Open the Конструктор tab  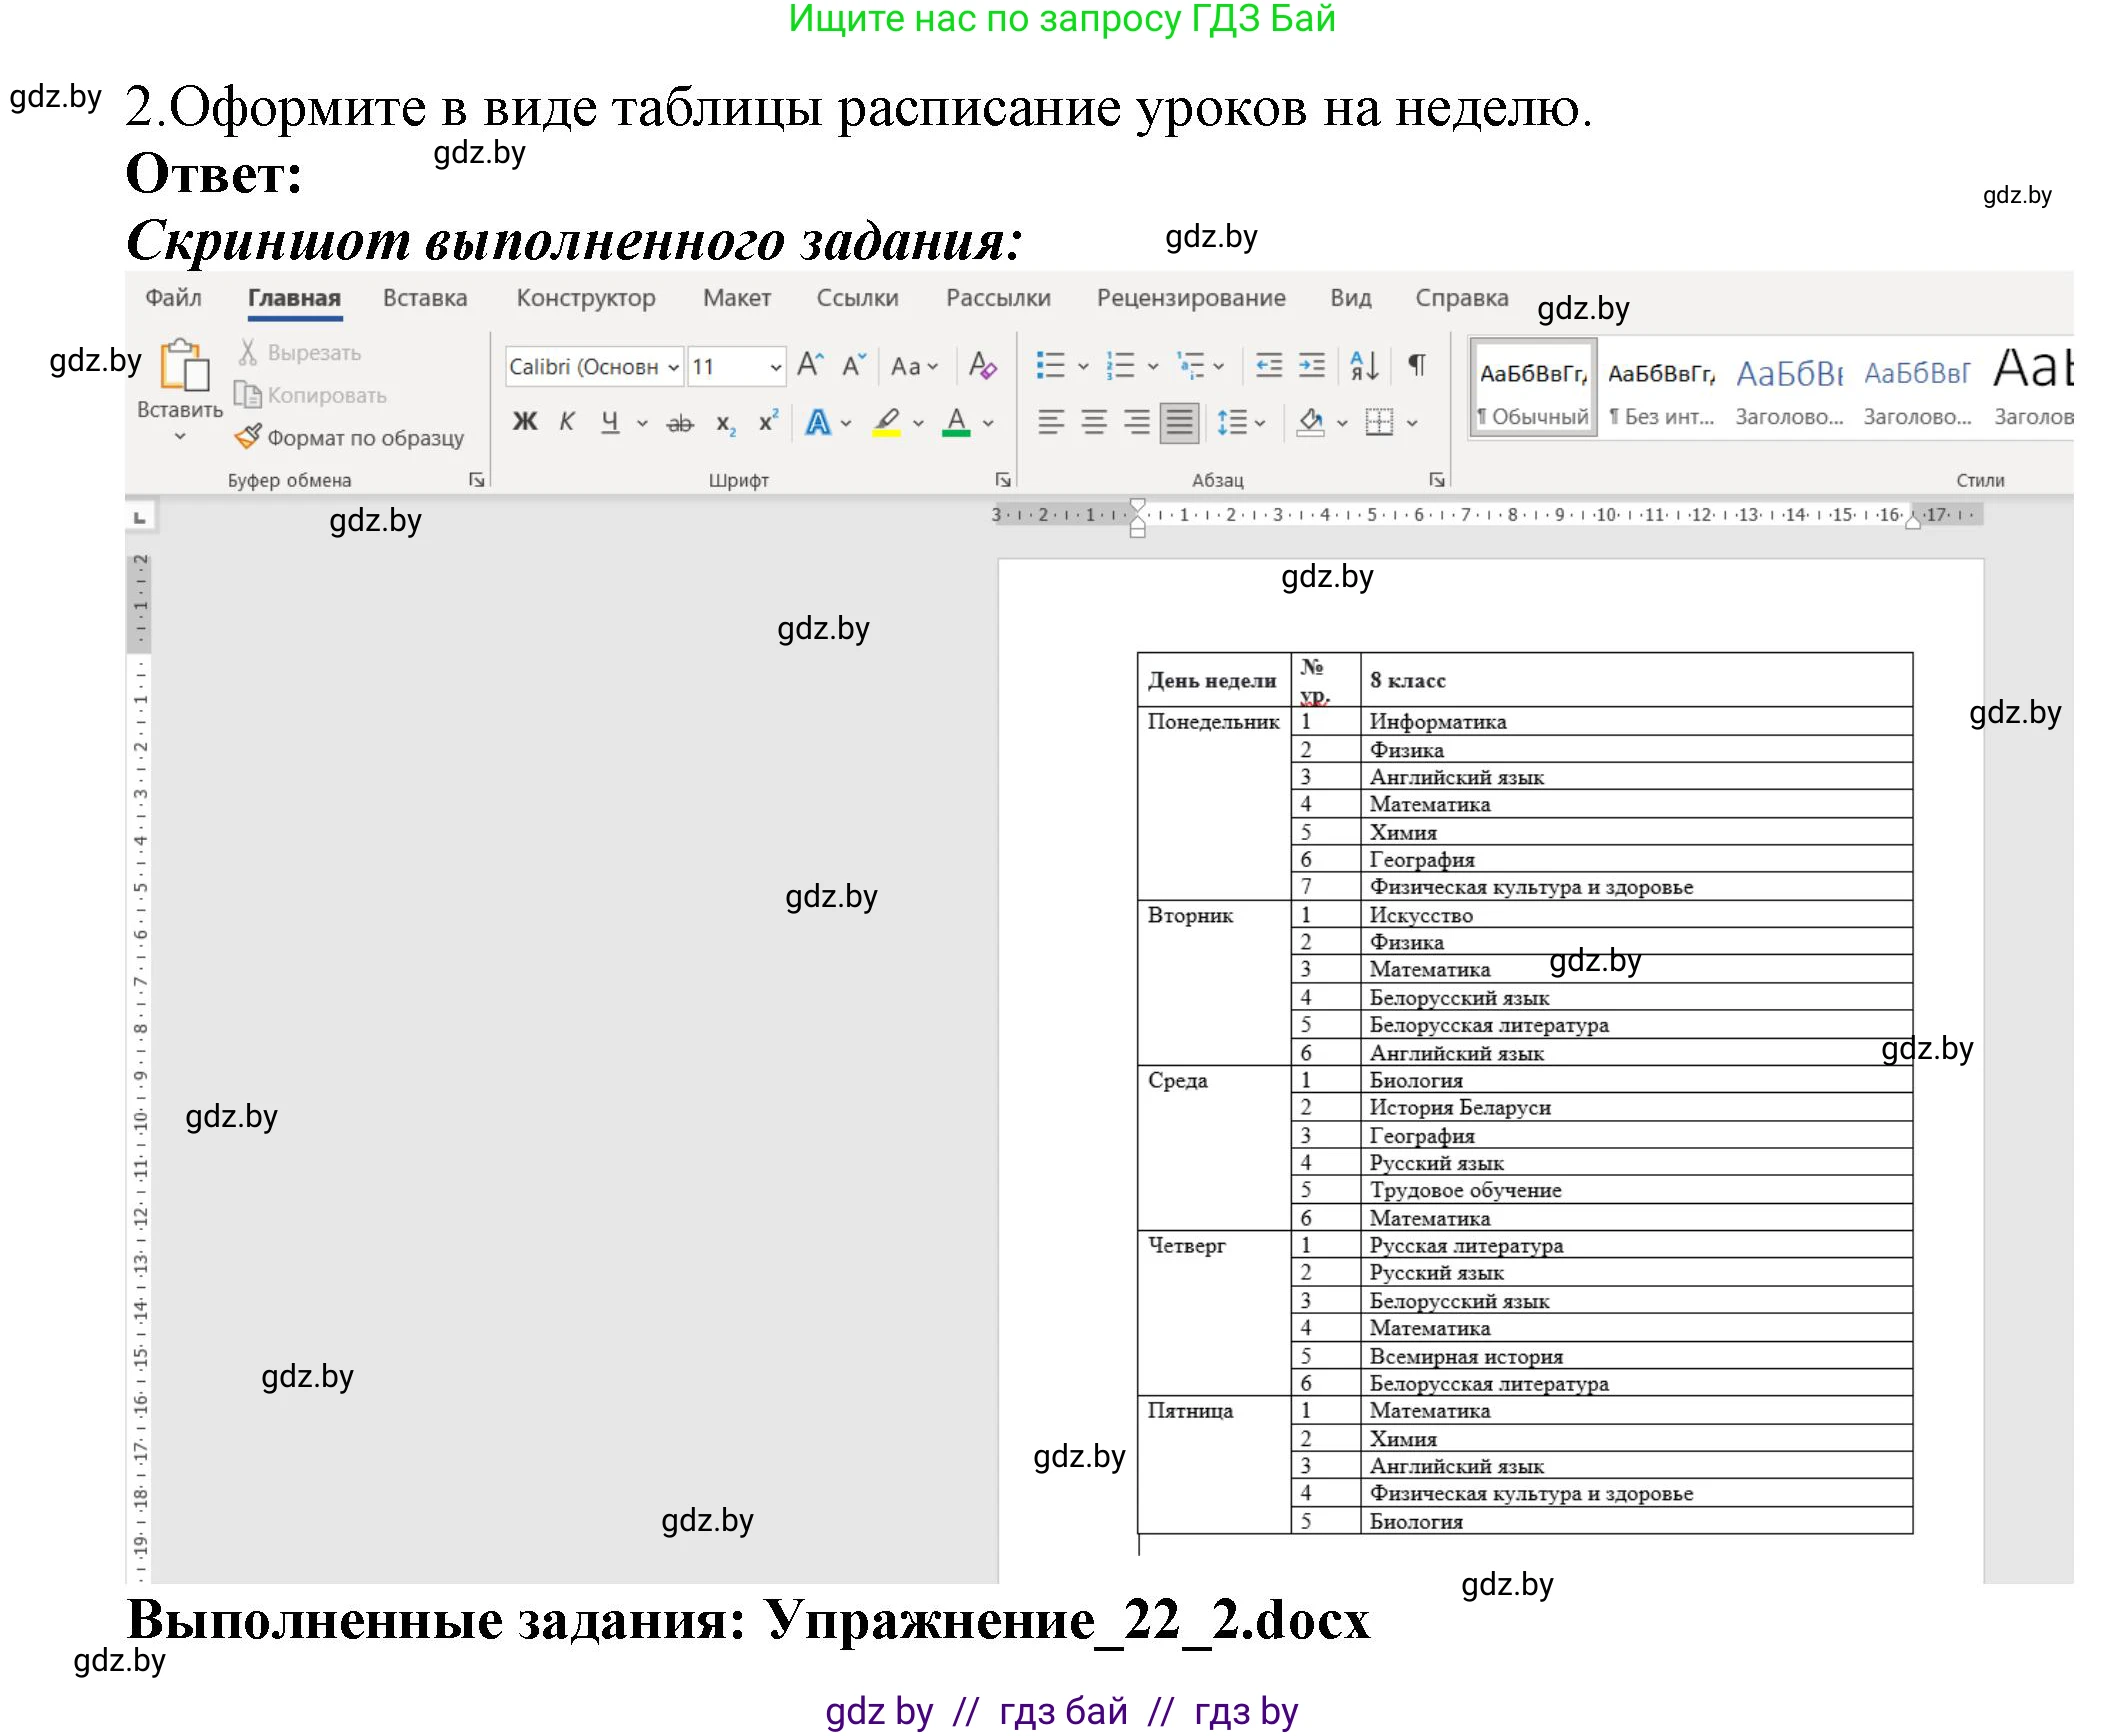(585, 297)
